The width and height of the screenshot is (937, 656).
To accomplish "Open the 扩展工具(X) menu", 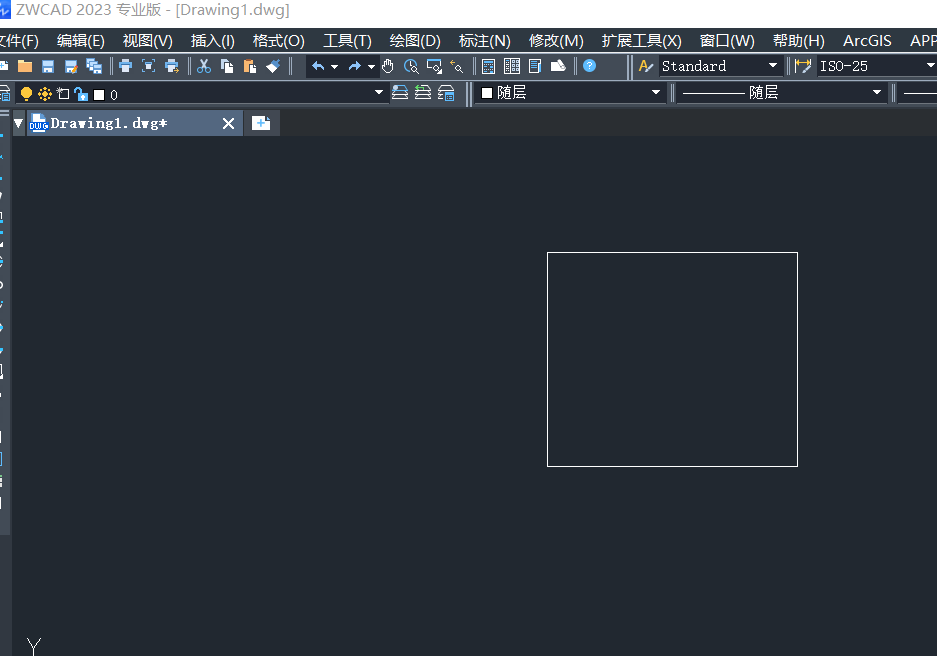I will tap(641, 41).
